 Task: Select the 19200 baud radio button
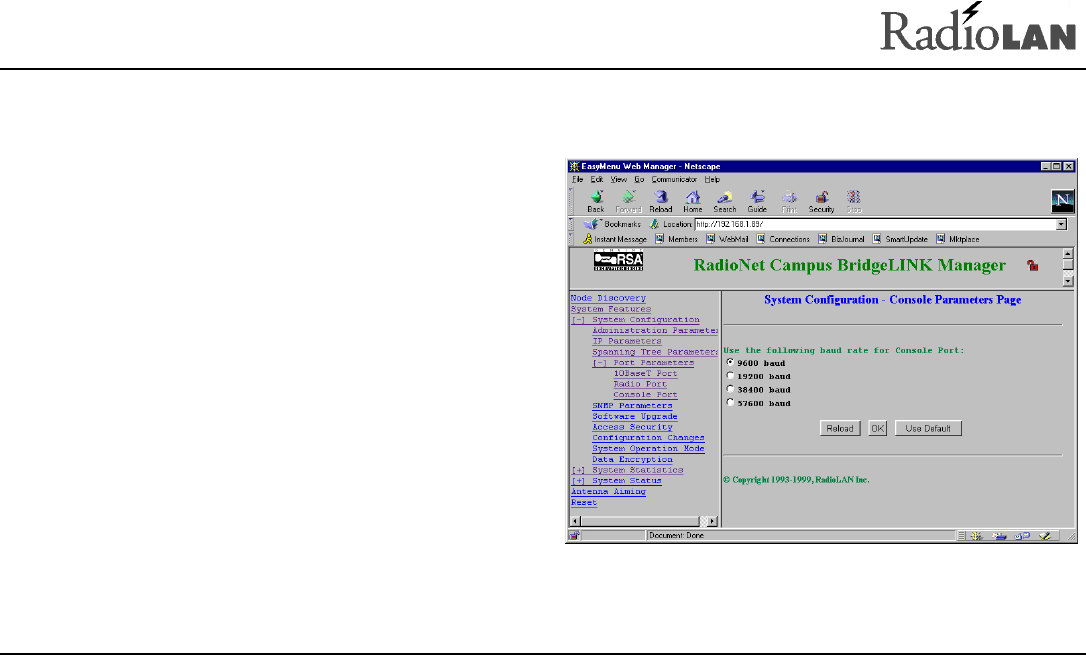[730, 376]
